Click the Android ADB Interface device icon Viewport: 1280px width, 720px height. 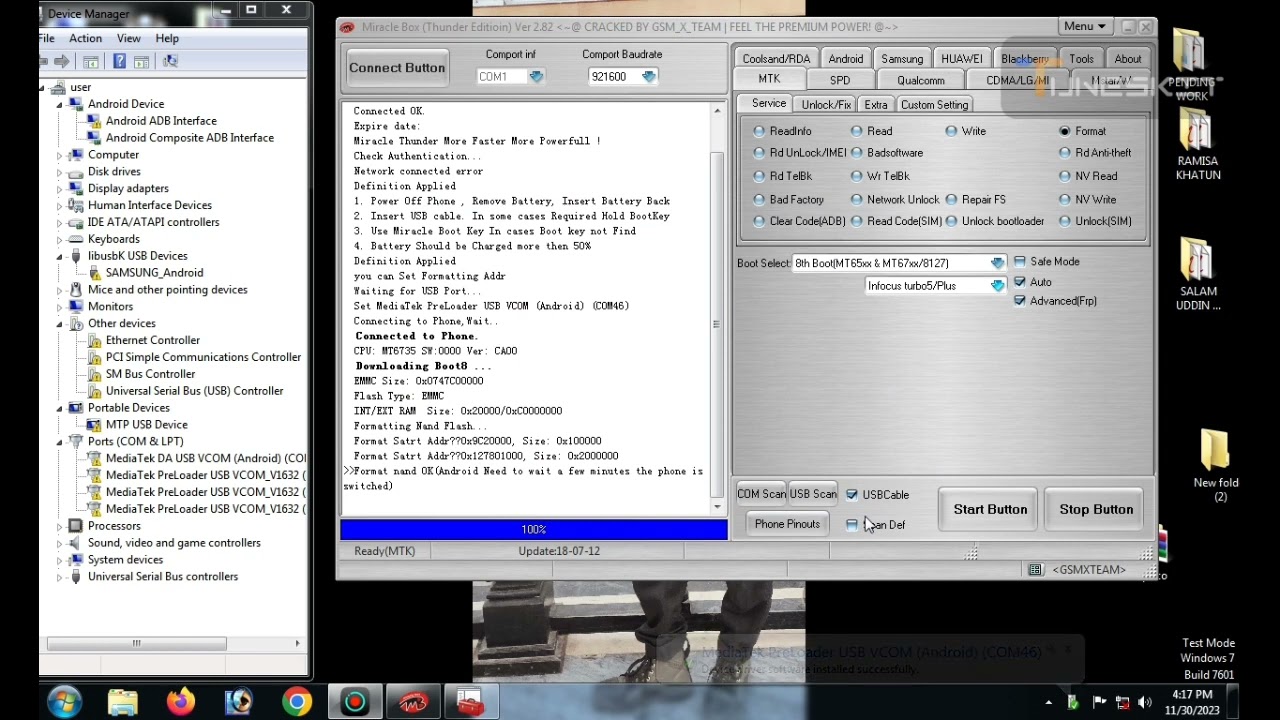click(x=94, y=121)
